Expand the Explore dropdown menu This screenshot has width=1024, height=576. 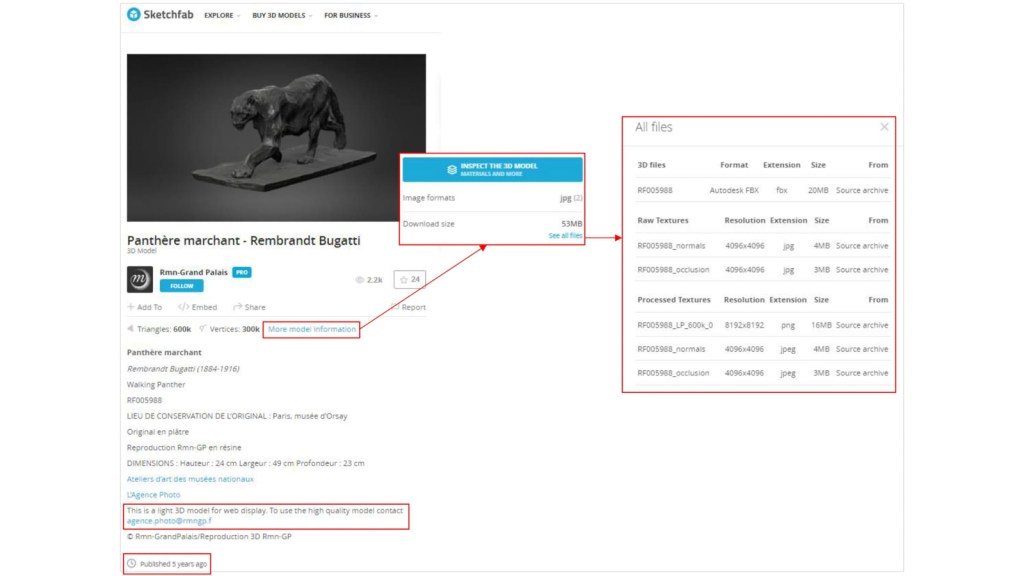221,16
